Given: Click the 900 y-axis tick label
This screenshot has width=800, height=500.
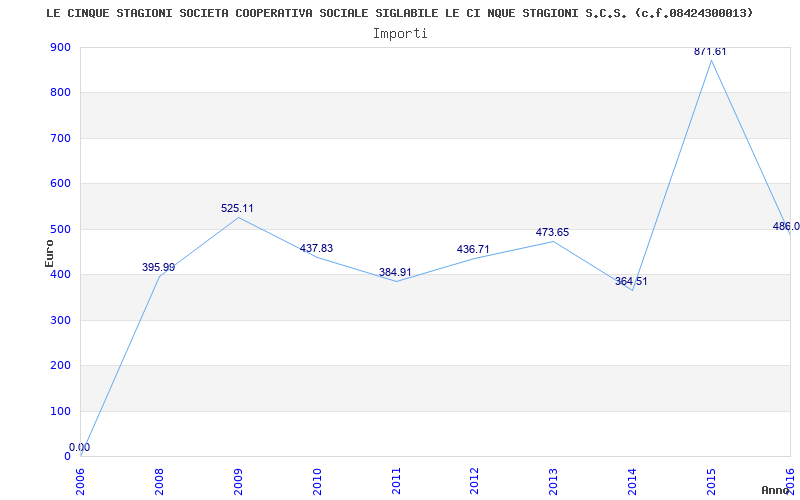Looking at the screenshot, I should 60,47.
